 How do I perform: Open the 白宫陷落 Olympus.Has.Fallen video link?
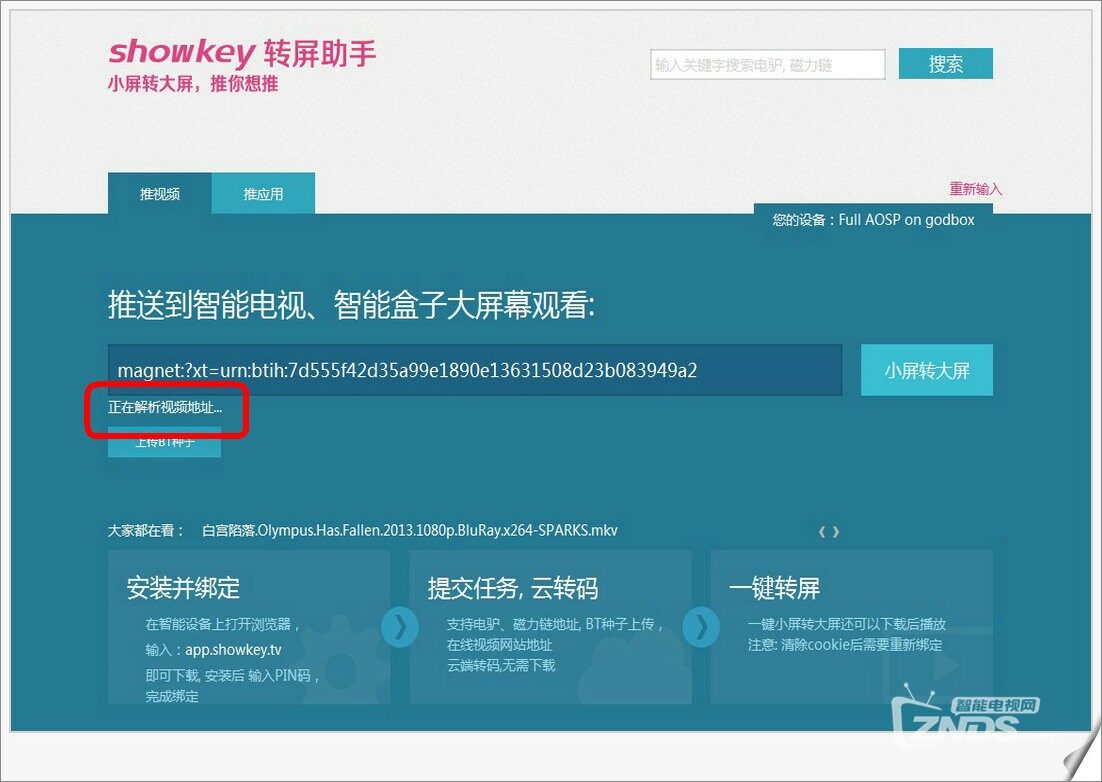point(410,530)
